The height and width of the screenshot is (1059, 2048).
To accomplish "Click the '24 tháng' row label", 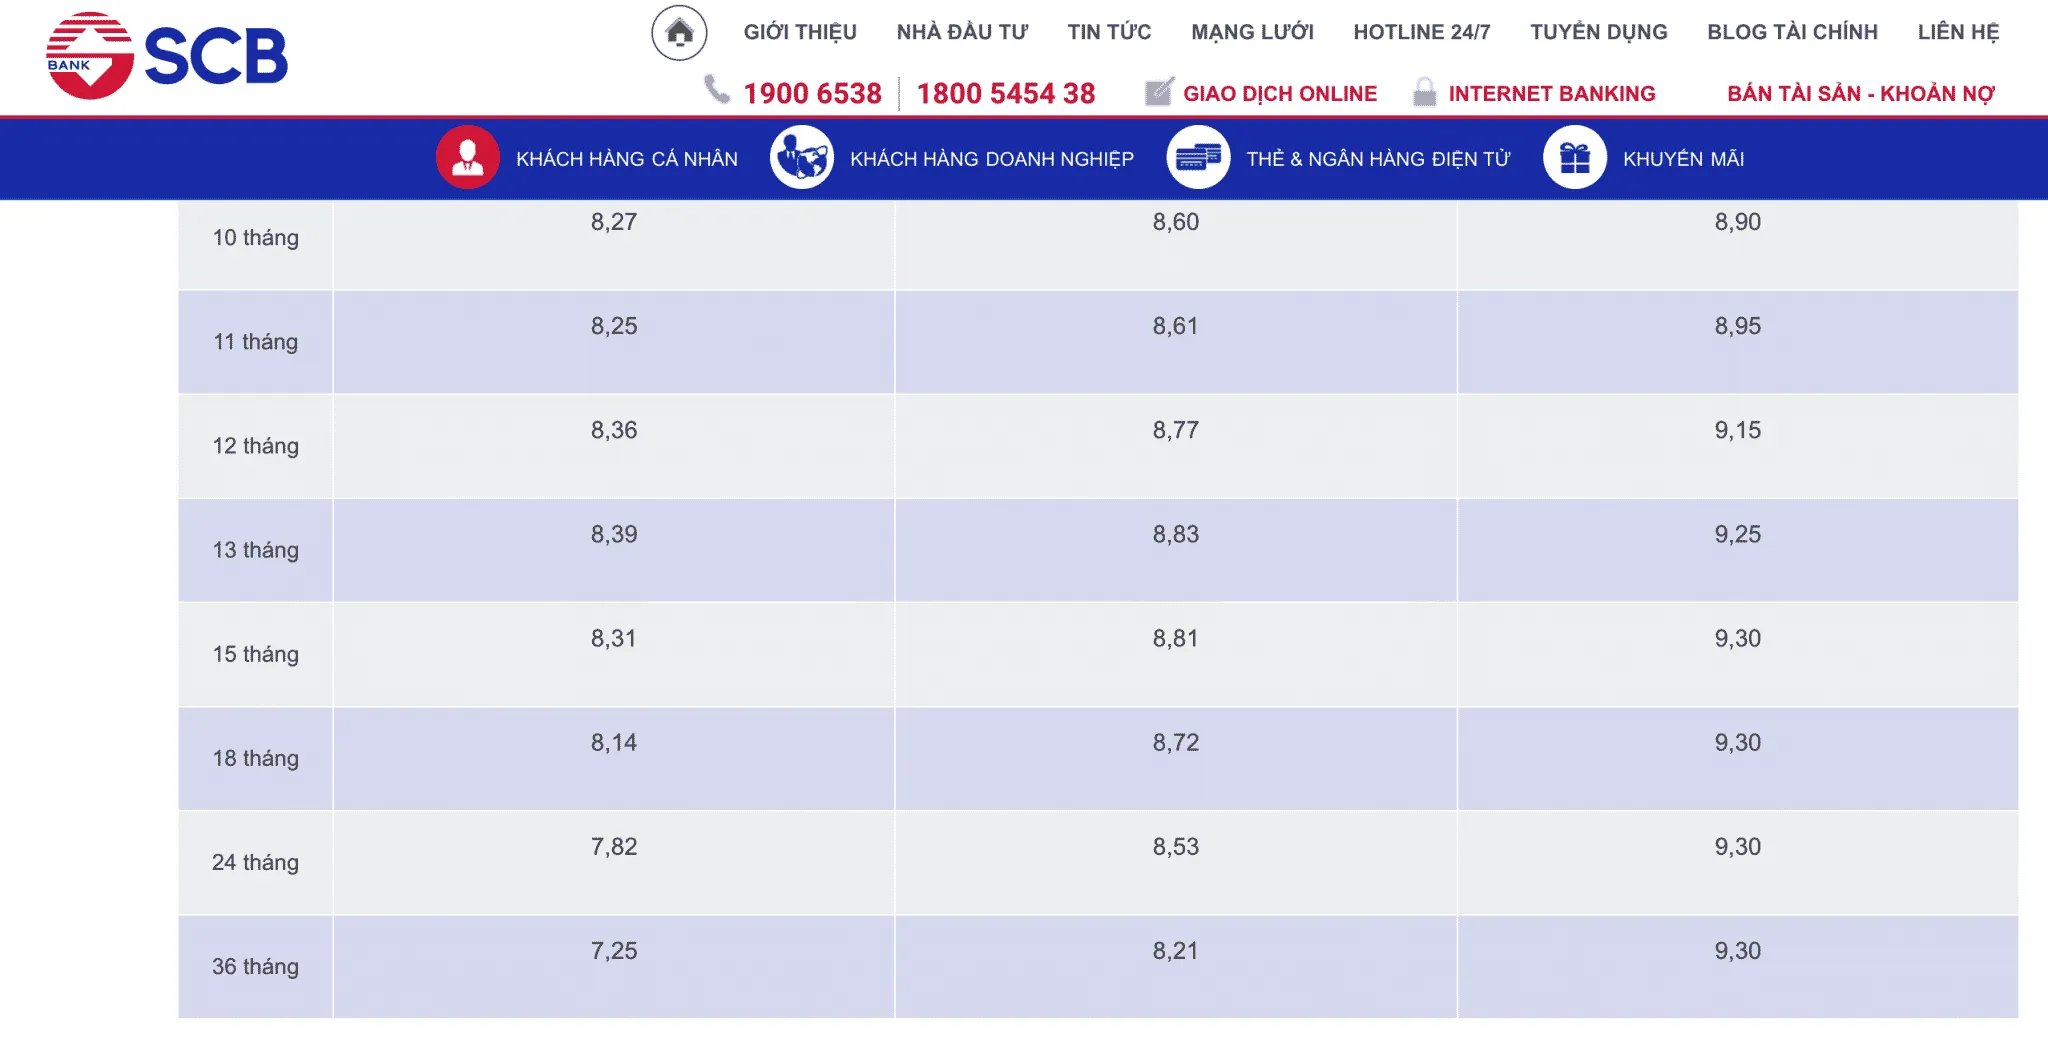I will pos(256,862).
